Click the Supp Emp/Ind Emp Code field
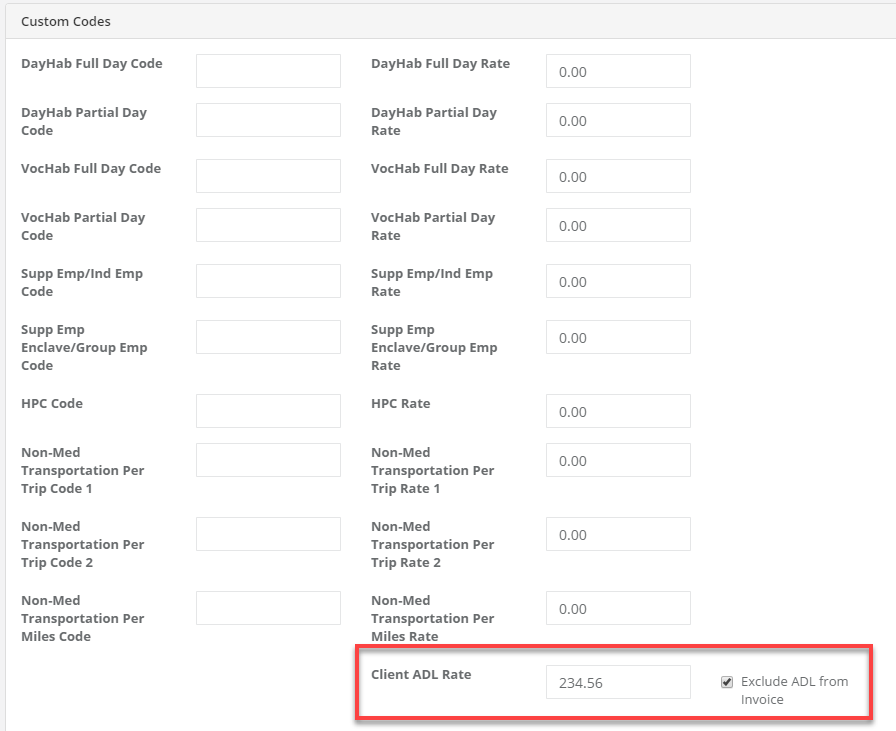Image resolution: width=896 pixels, height=731 pixels. (x=268, y=281)
